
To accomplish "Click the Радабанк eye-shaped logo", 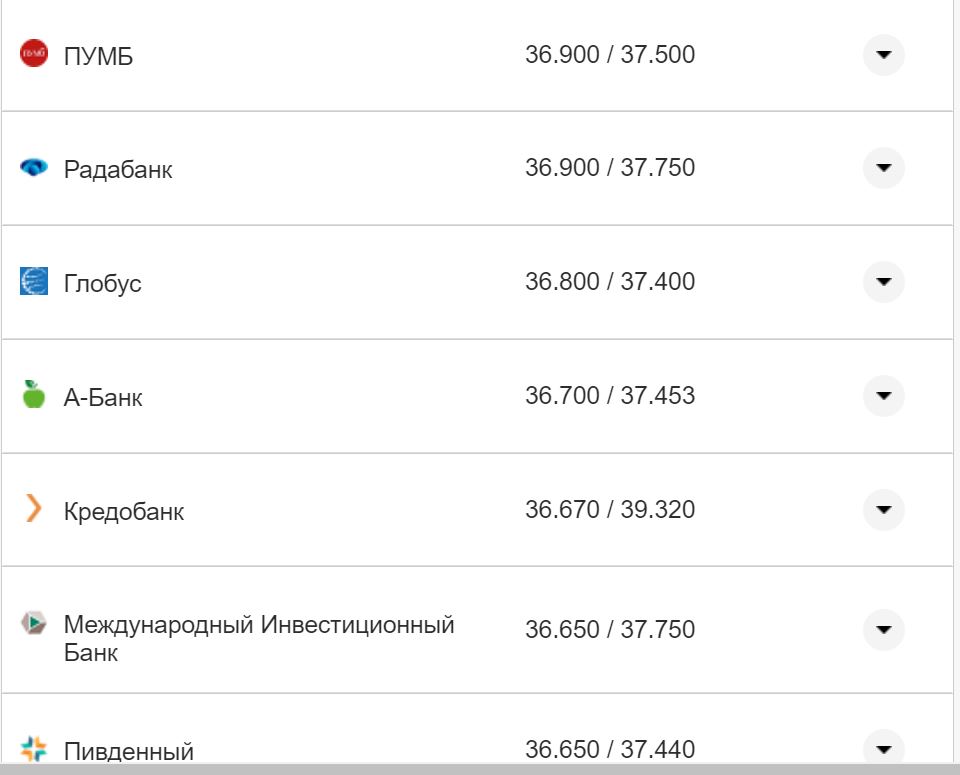I will point(35,168).
